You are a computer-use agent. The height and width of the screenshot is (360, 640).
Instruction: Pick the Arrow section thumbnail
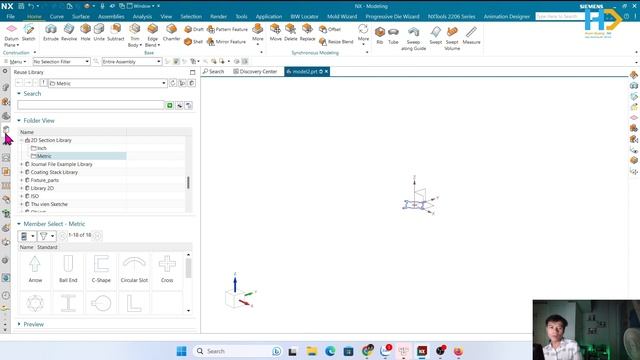35,269
